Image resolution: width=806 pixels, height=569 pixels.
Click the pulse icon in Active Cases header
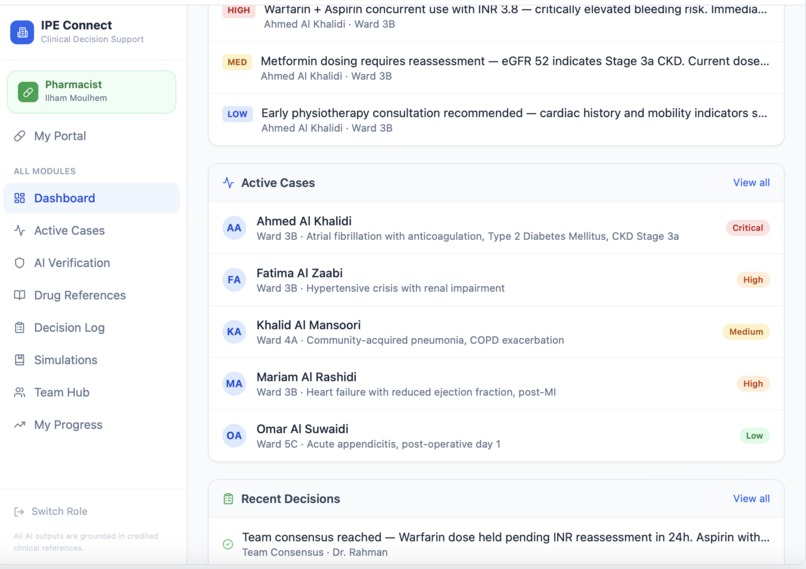point(228,183)
